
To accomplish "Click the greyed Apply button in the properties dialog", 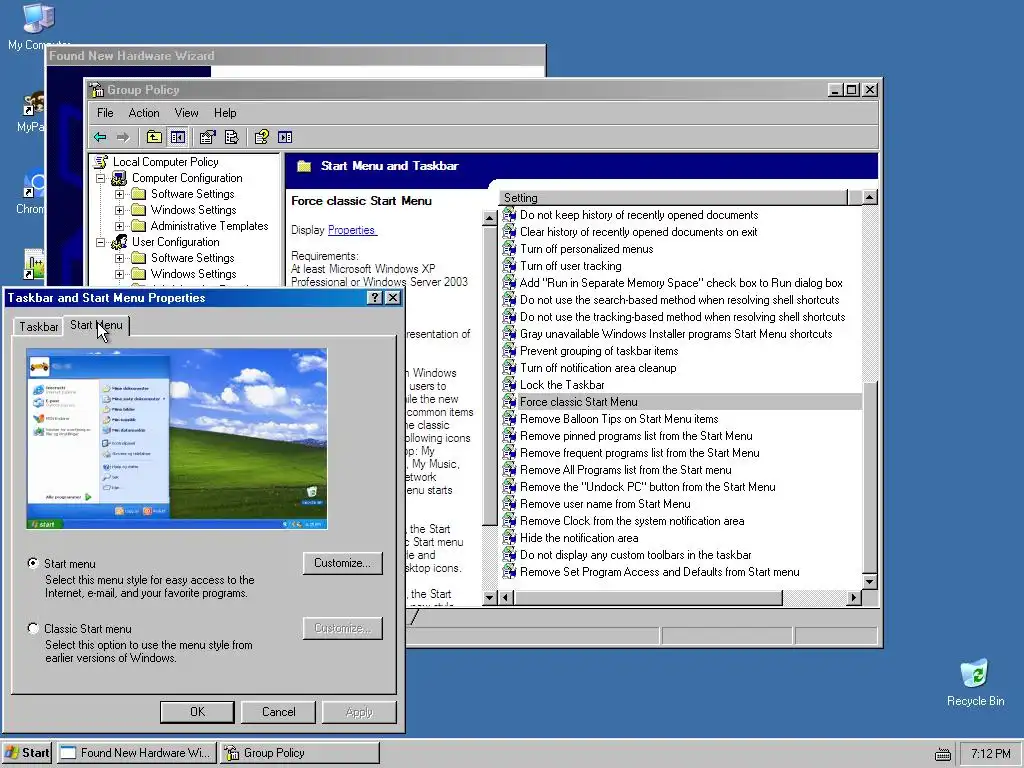I will [x=359, y=712].
